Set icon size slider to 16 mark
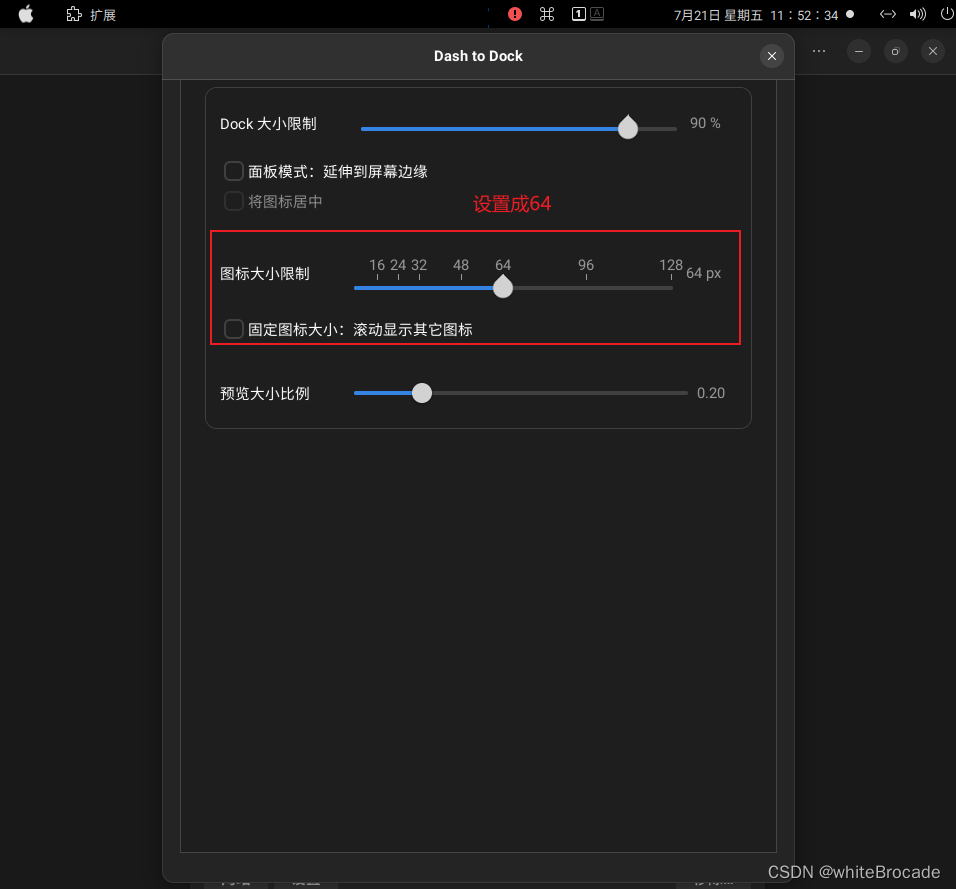The image size is (956, 889). click(x=377, y=288)
